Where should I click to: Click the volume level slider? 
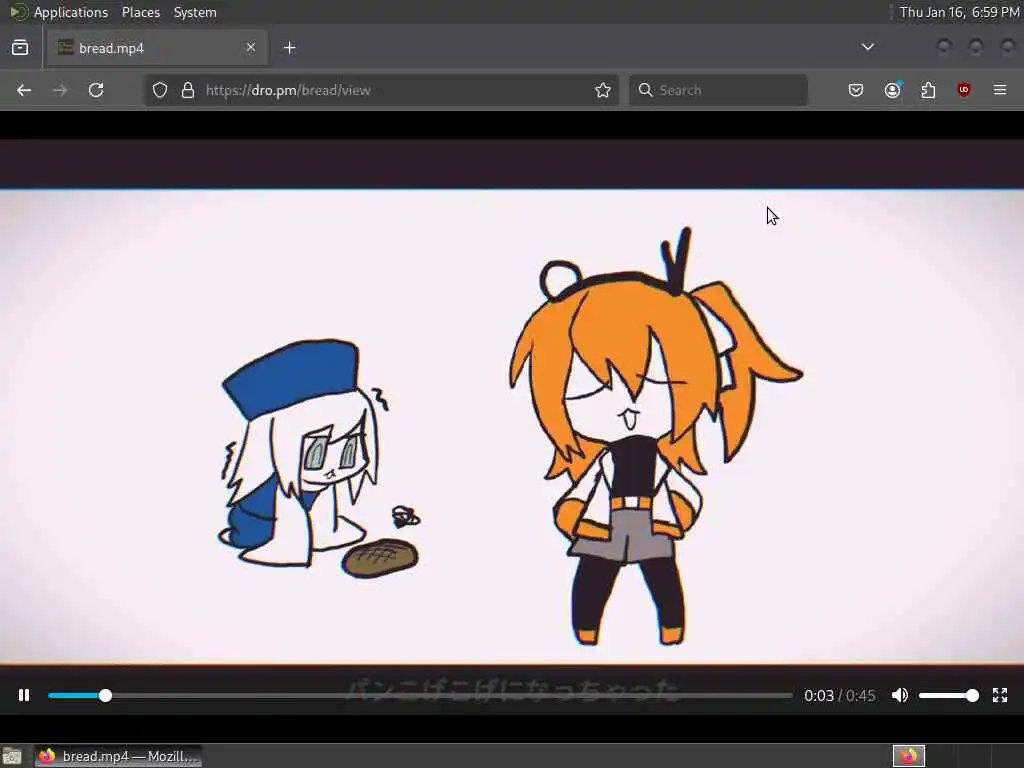(x=948, y=696)
